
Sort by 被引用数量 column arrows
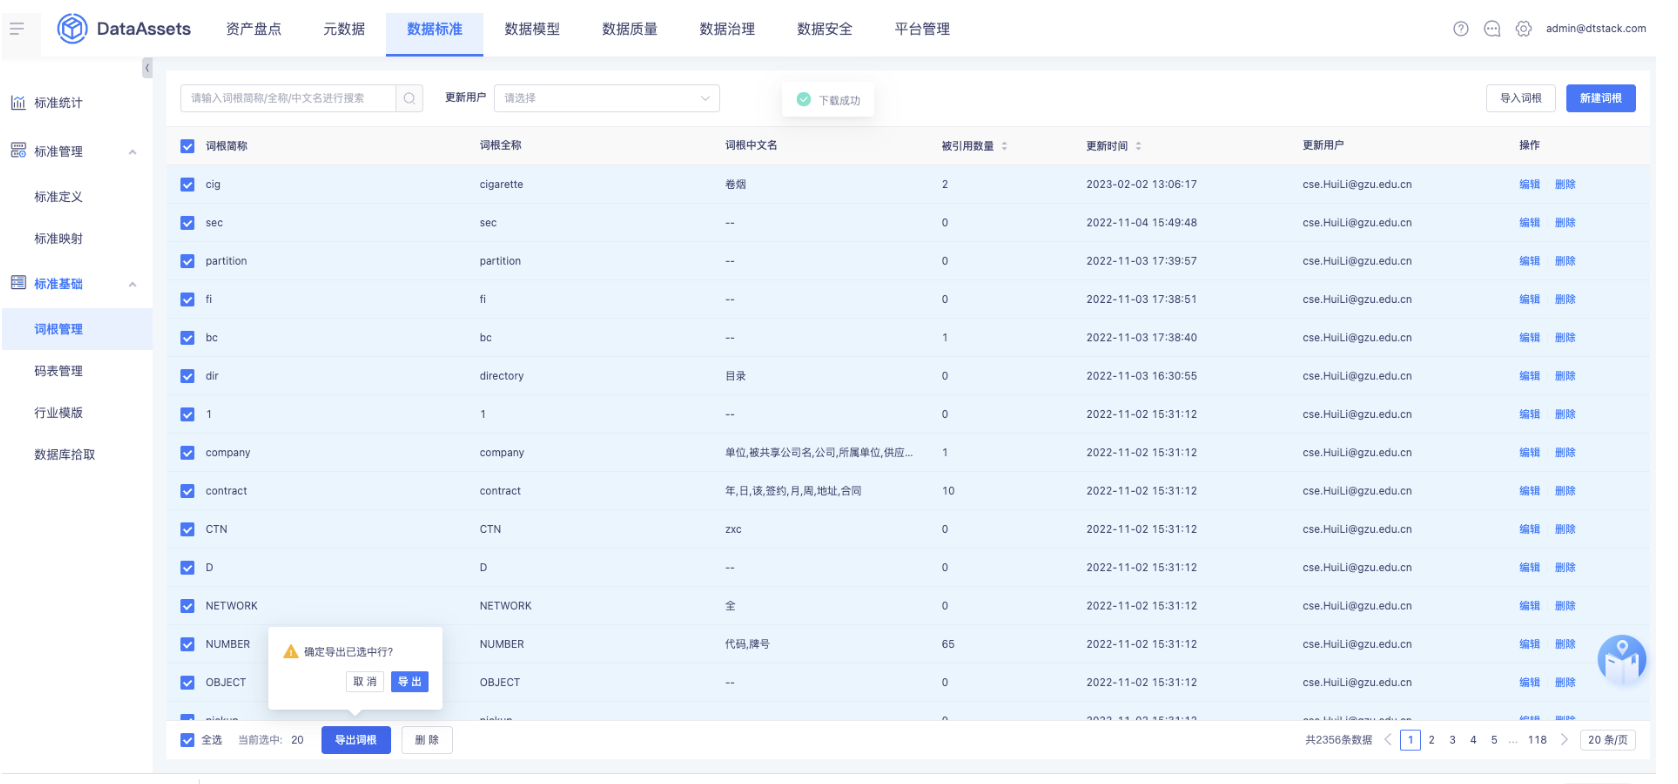click(x=1004, y=146)
